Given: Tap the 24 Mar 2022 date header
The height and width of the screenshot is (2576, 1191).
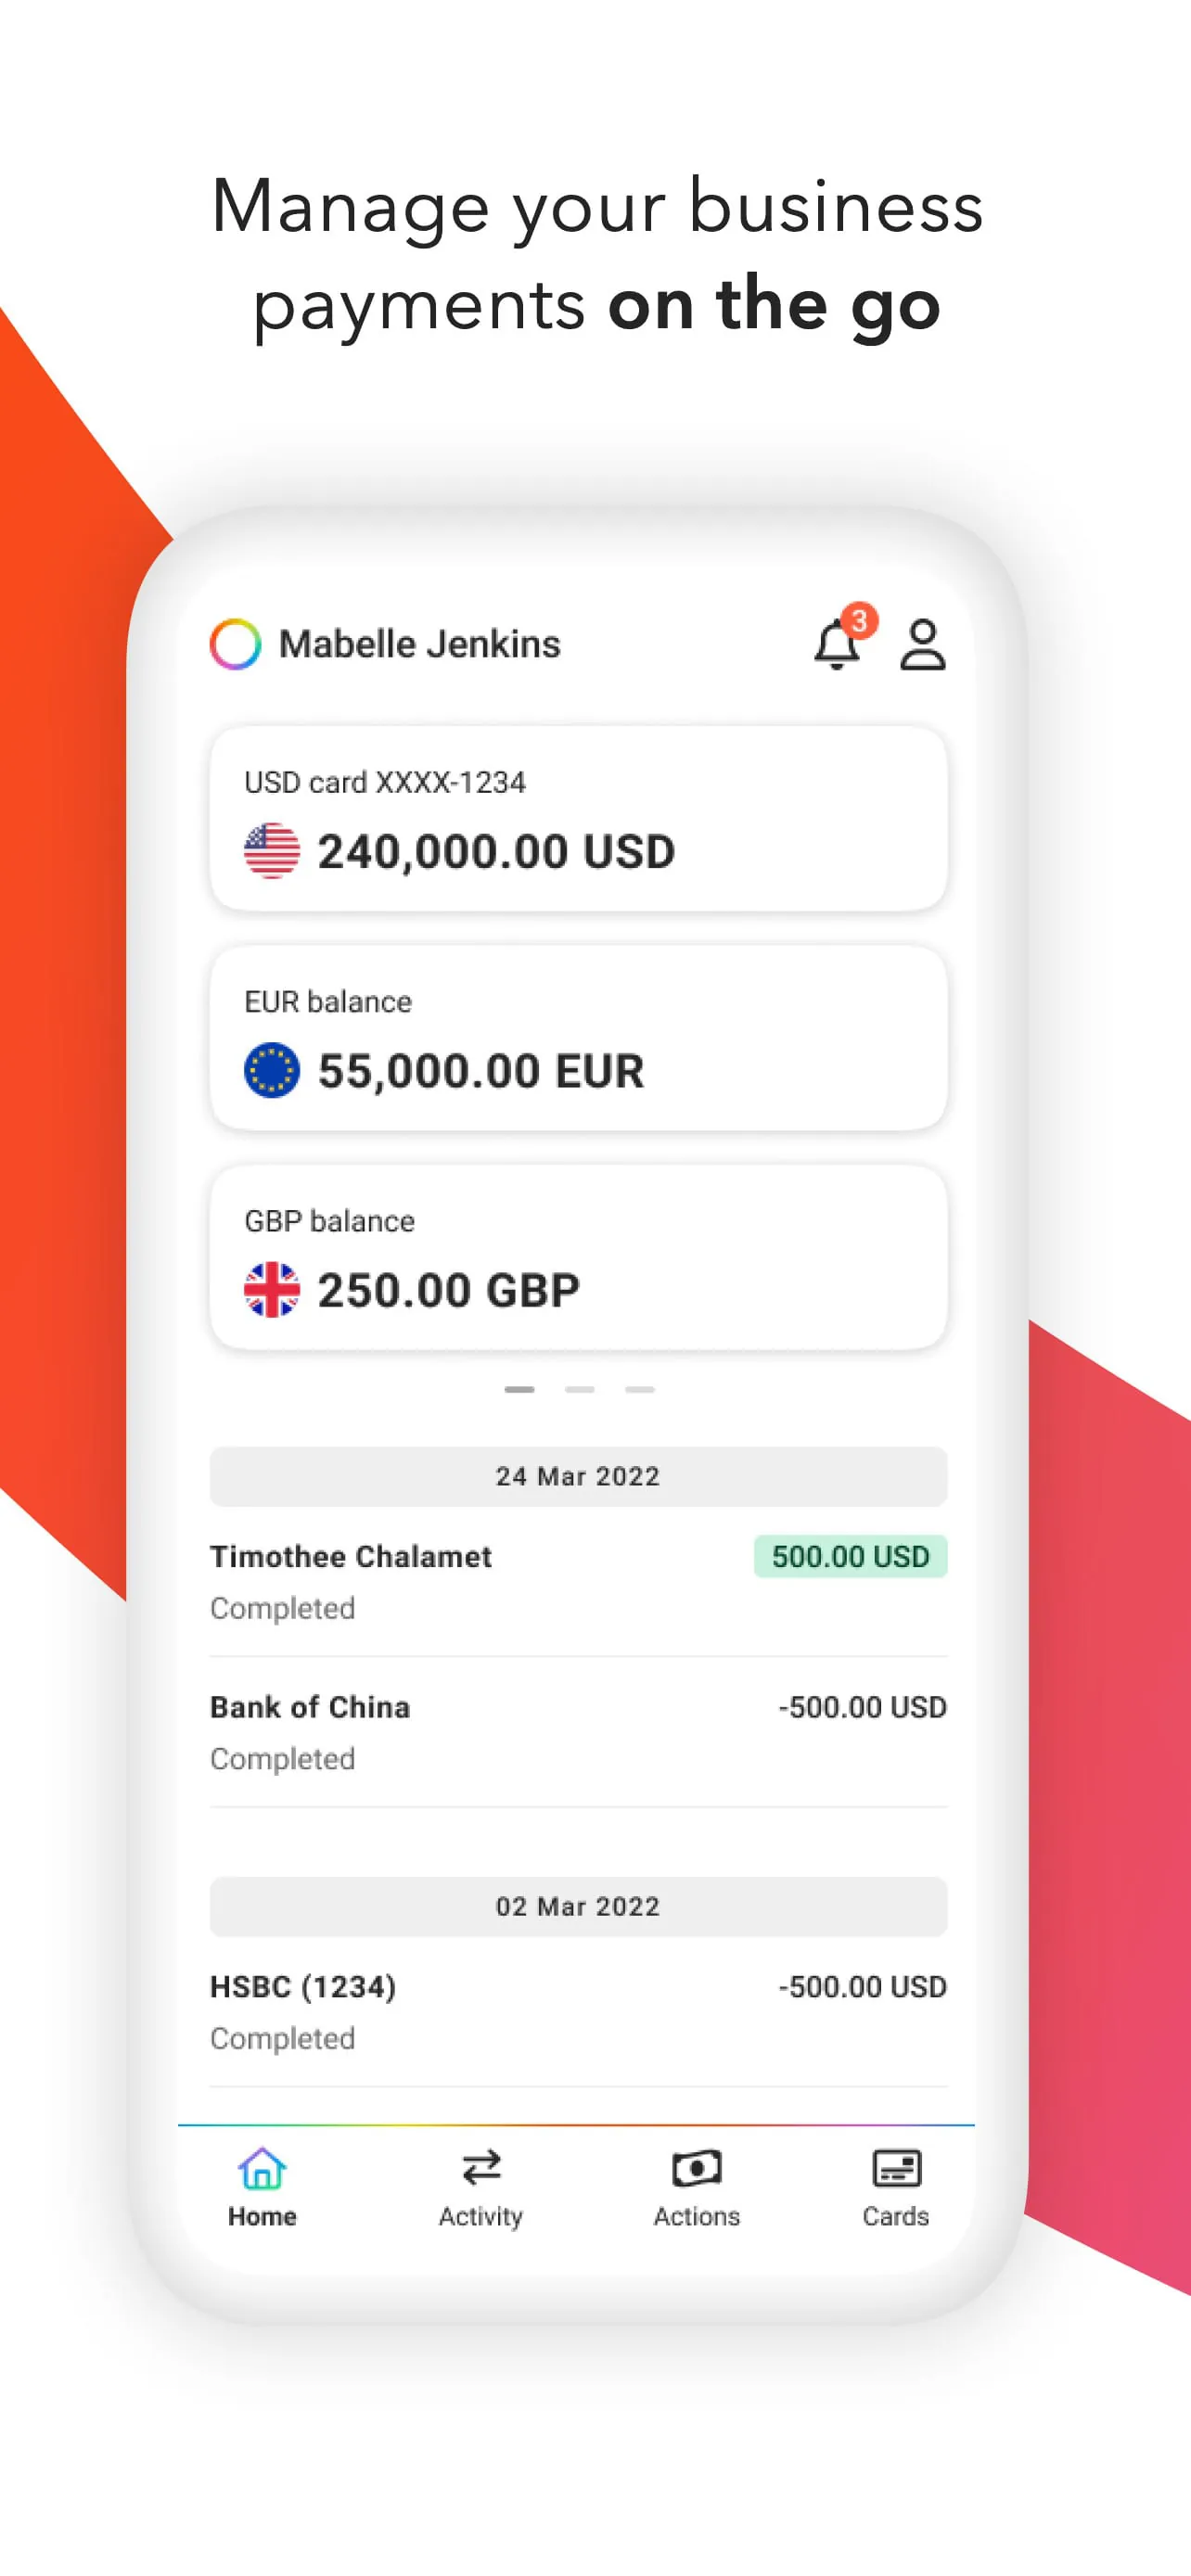Looking at the screenshot, I should pos(578,1475).
